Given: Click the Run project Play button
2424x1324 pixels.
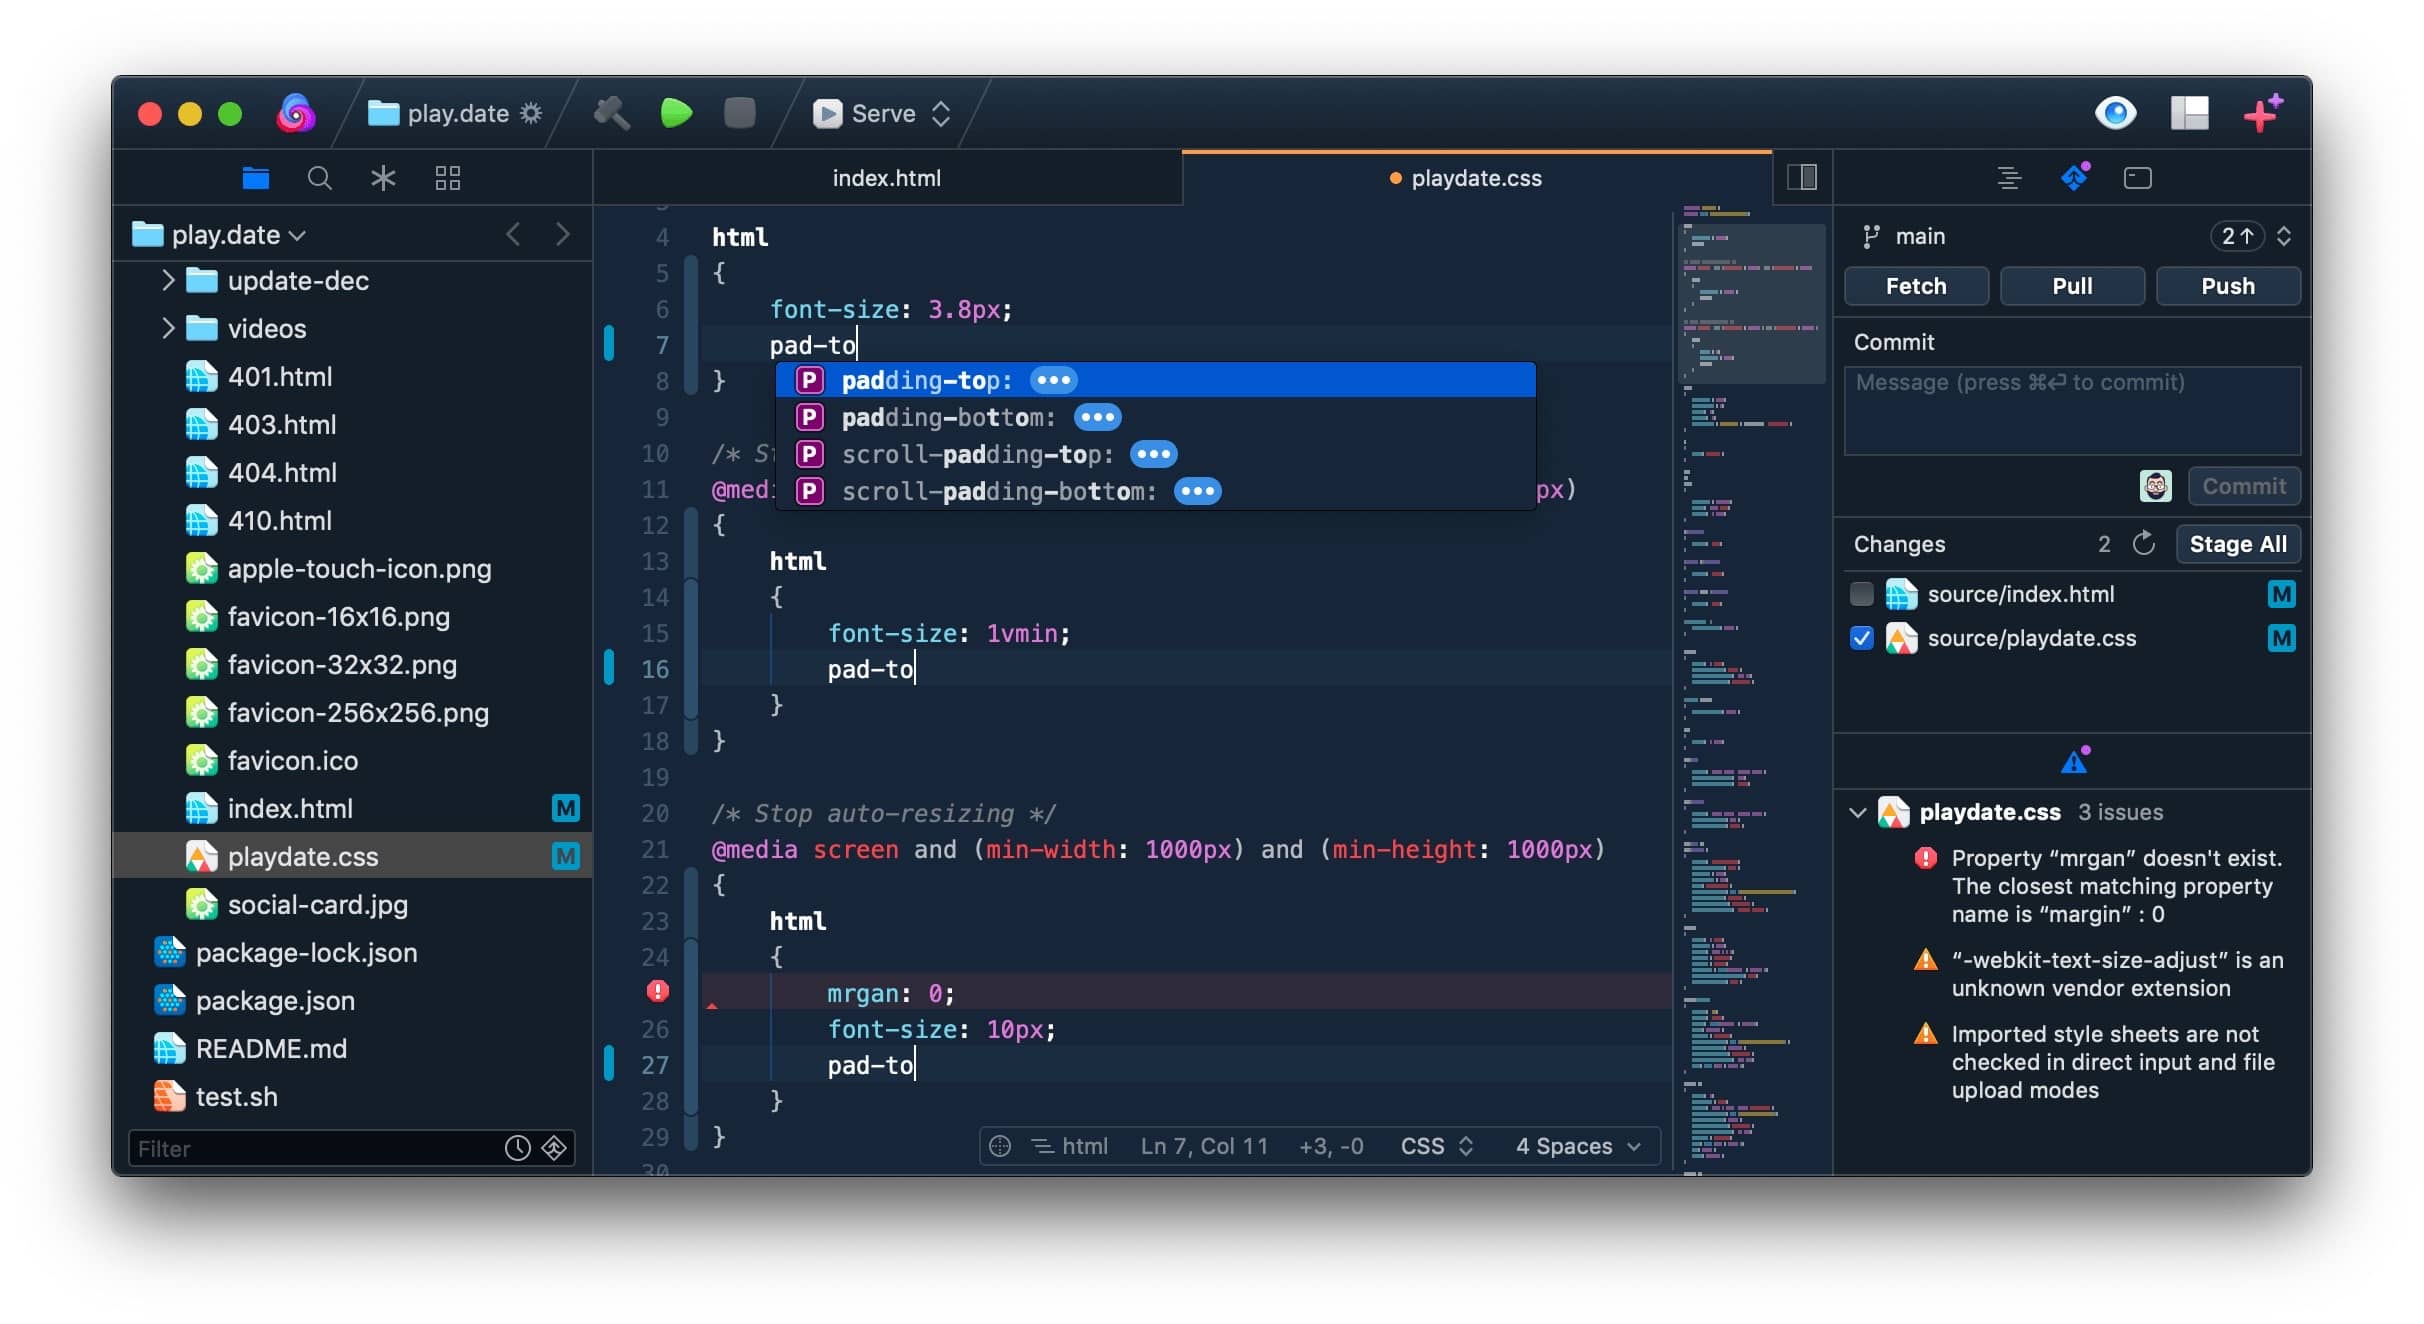Looking at the screenshot, I should (x=678, y=113).
